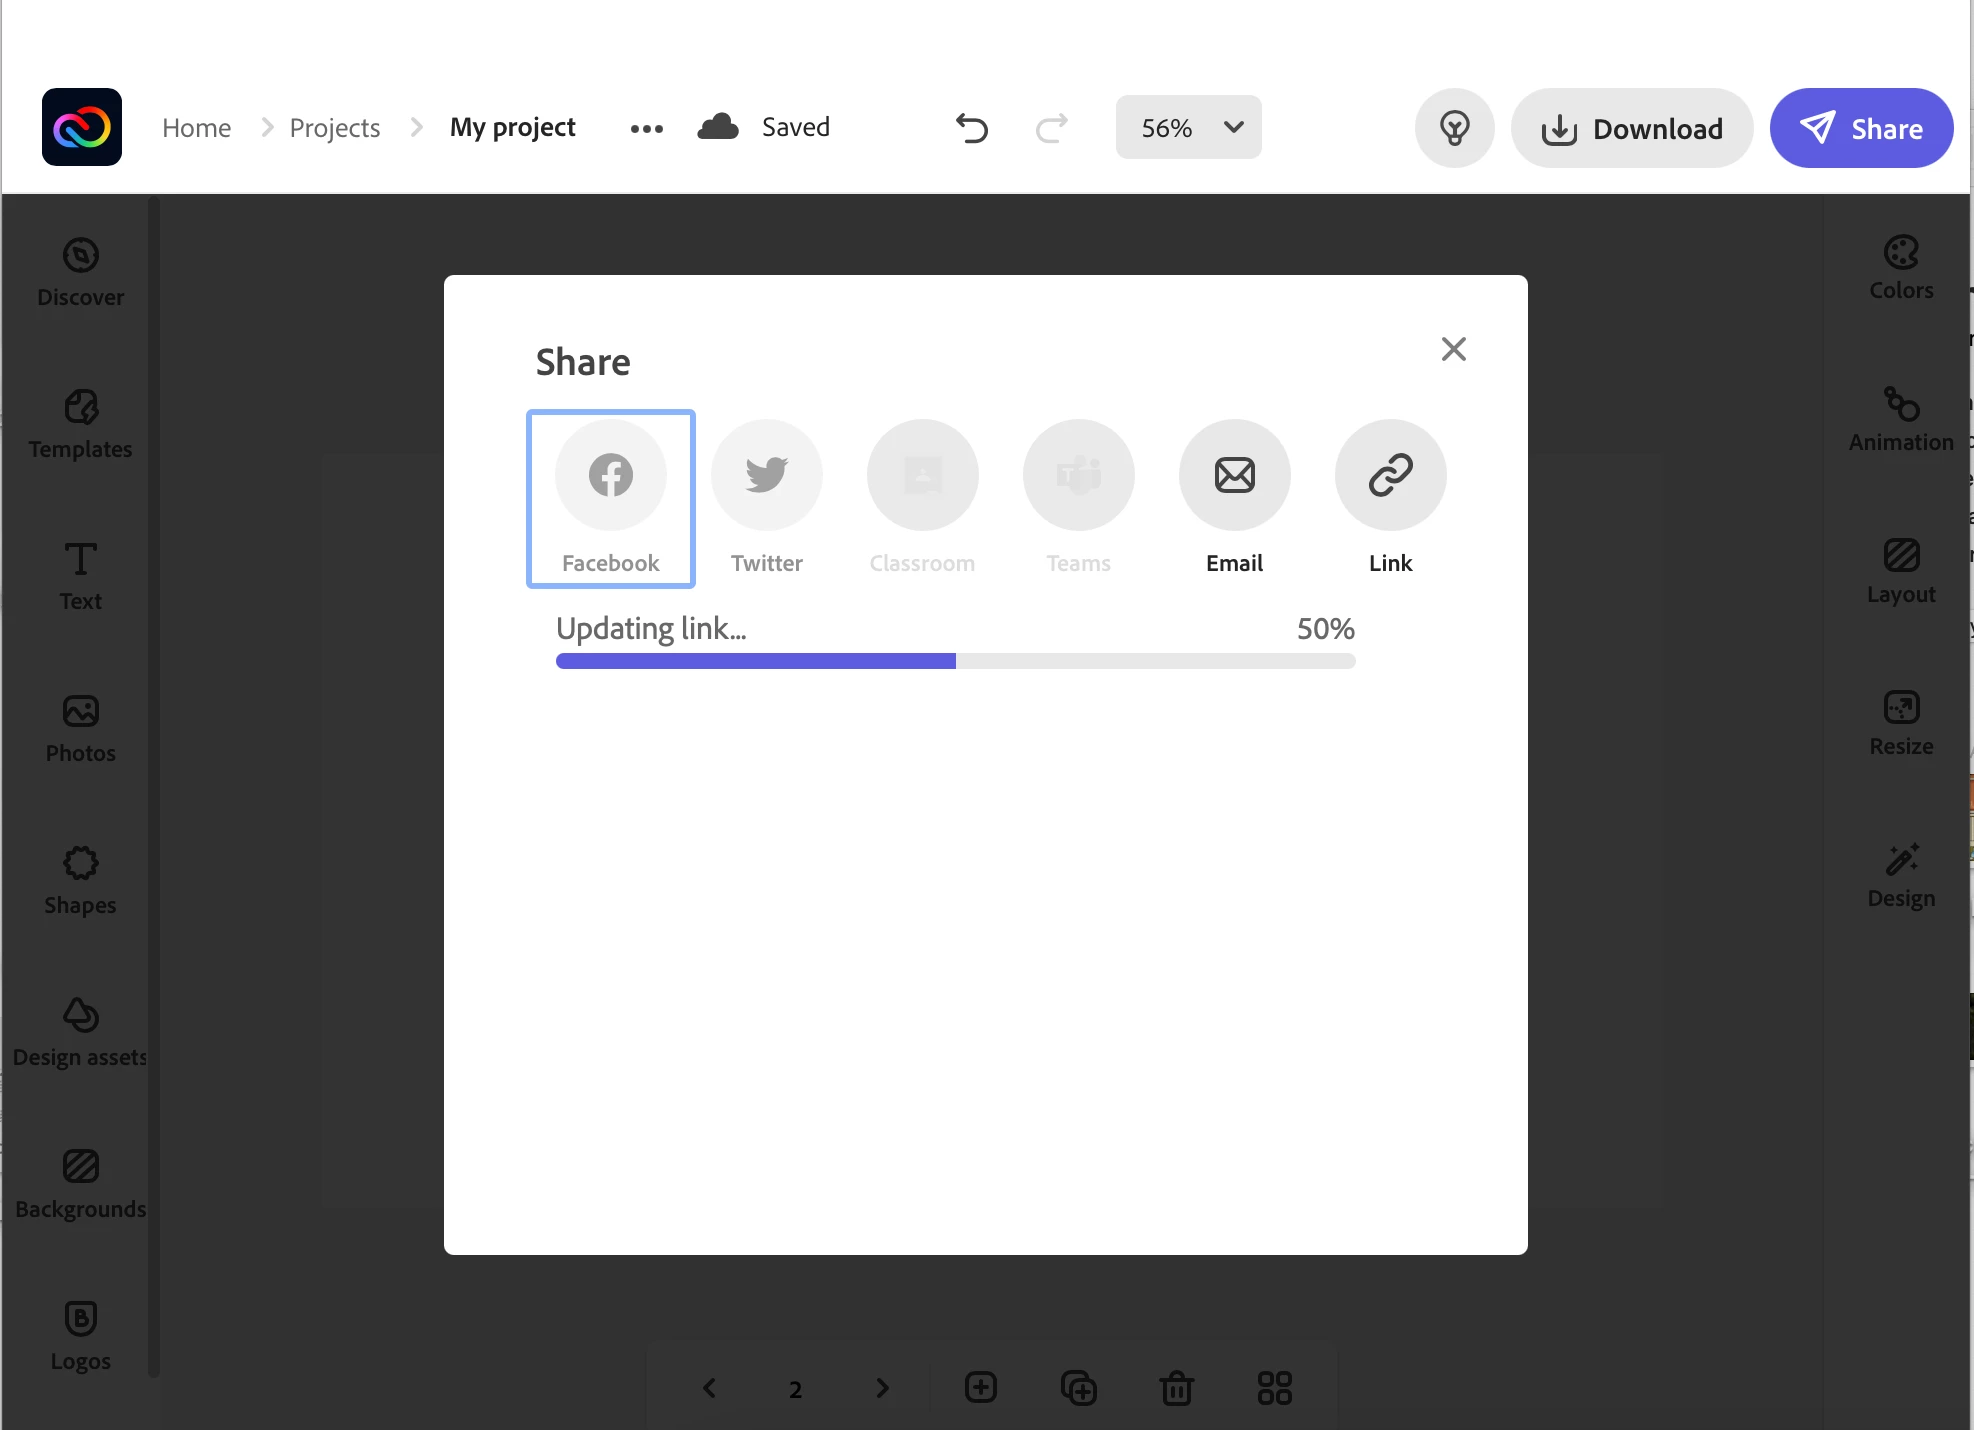The width and height of the screenshot is (1974, 1430).
Task: Delete the current page with trash icon
Action: tap(1176, 1388)
